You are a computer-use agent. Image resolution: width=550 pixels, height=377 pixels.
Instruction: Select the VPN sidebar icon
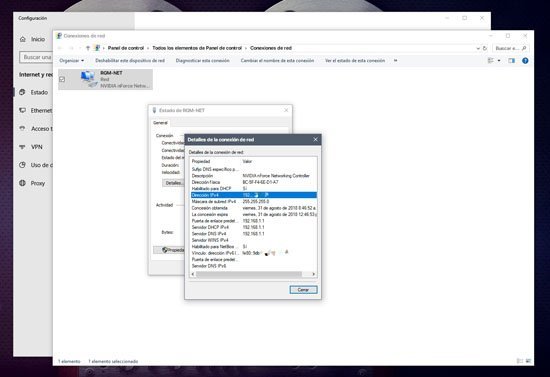click(x=22, y=147)
